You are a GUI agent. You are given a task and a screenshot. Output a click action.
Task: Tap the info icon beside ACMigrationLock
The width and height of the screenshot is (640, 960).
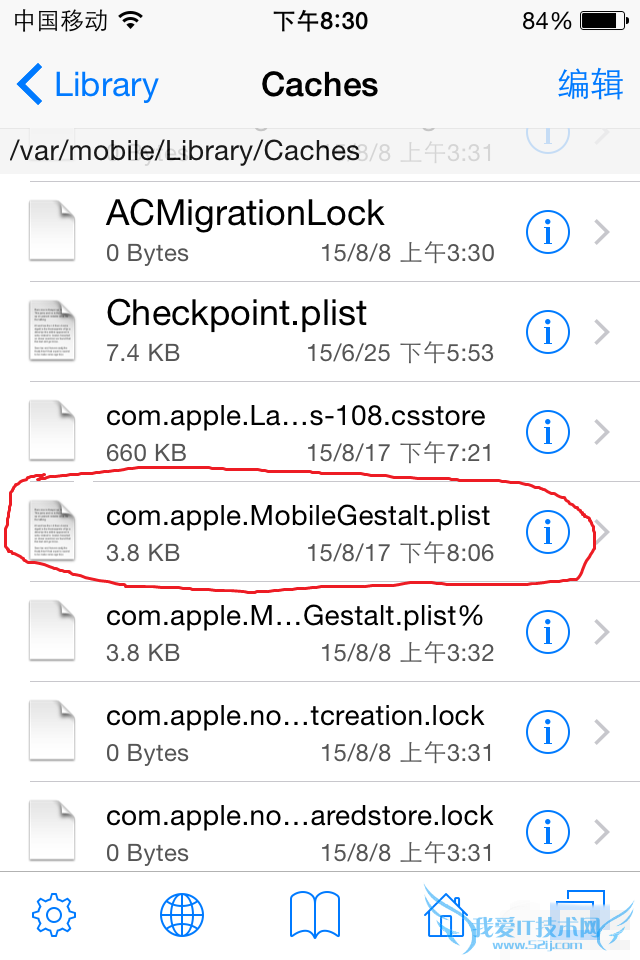[547, 231]
